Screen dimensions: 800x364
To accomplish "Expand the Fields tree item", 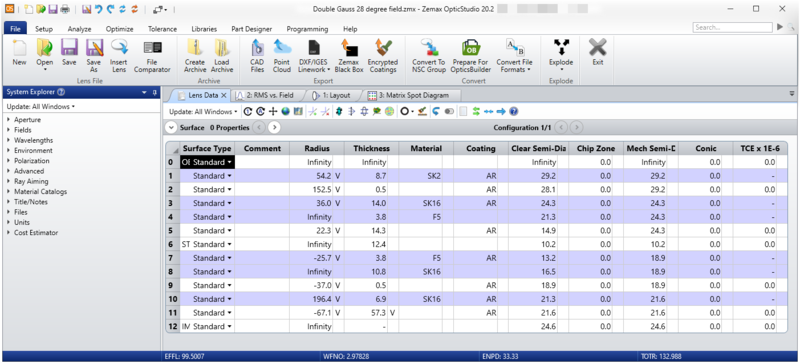I will pyautogui.click(x=9, y=130).
